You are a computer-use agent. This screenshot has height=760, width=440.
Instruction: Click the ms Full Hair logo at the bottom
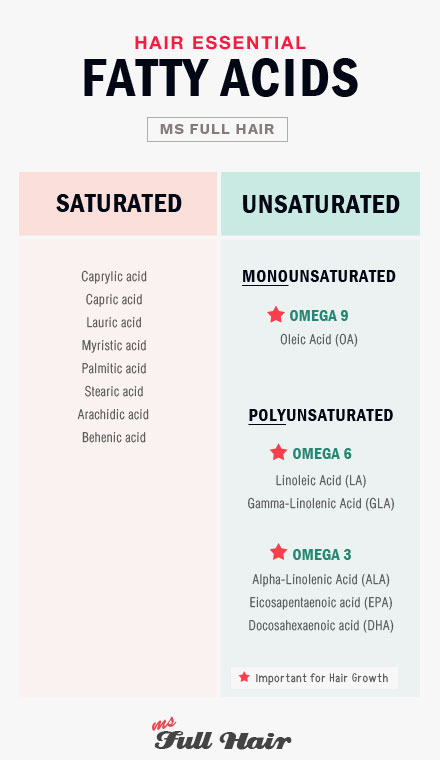point(222,735)
